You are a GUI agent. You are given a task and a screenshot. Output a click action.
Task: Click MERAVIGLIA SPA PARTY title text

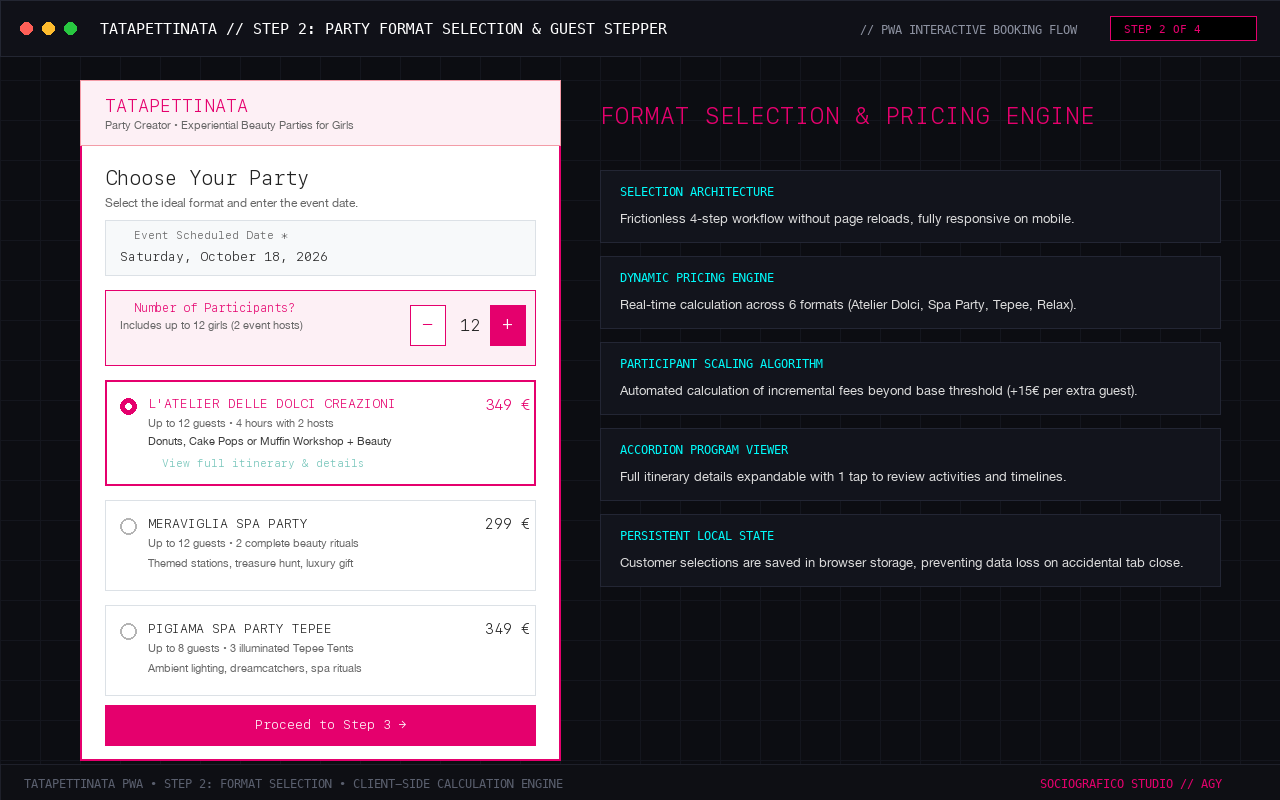tap(228, 524)
